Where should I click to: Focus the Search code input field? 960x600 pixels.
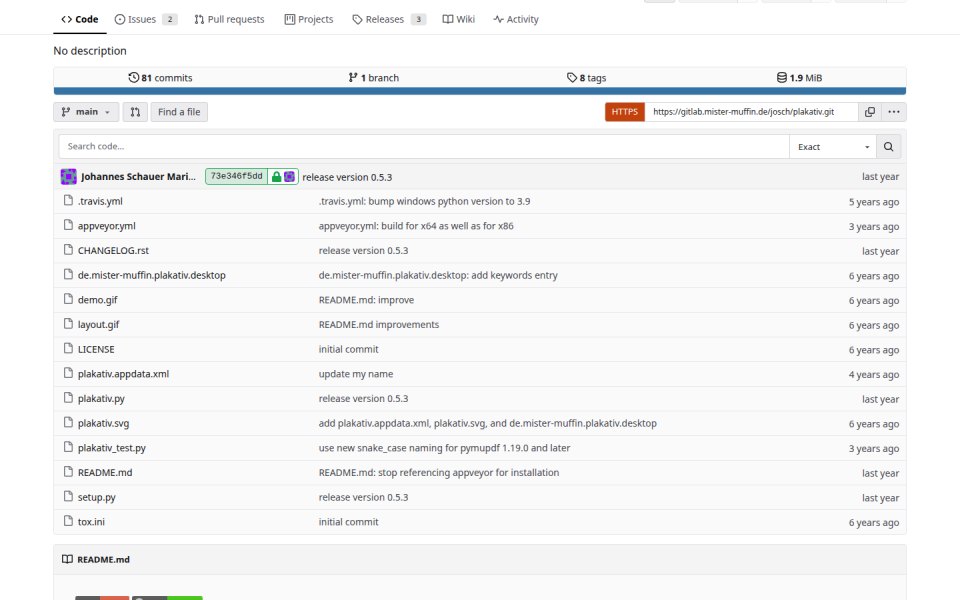424,147
